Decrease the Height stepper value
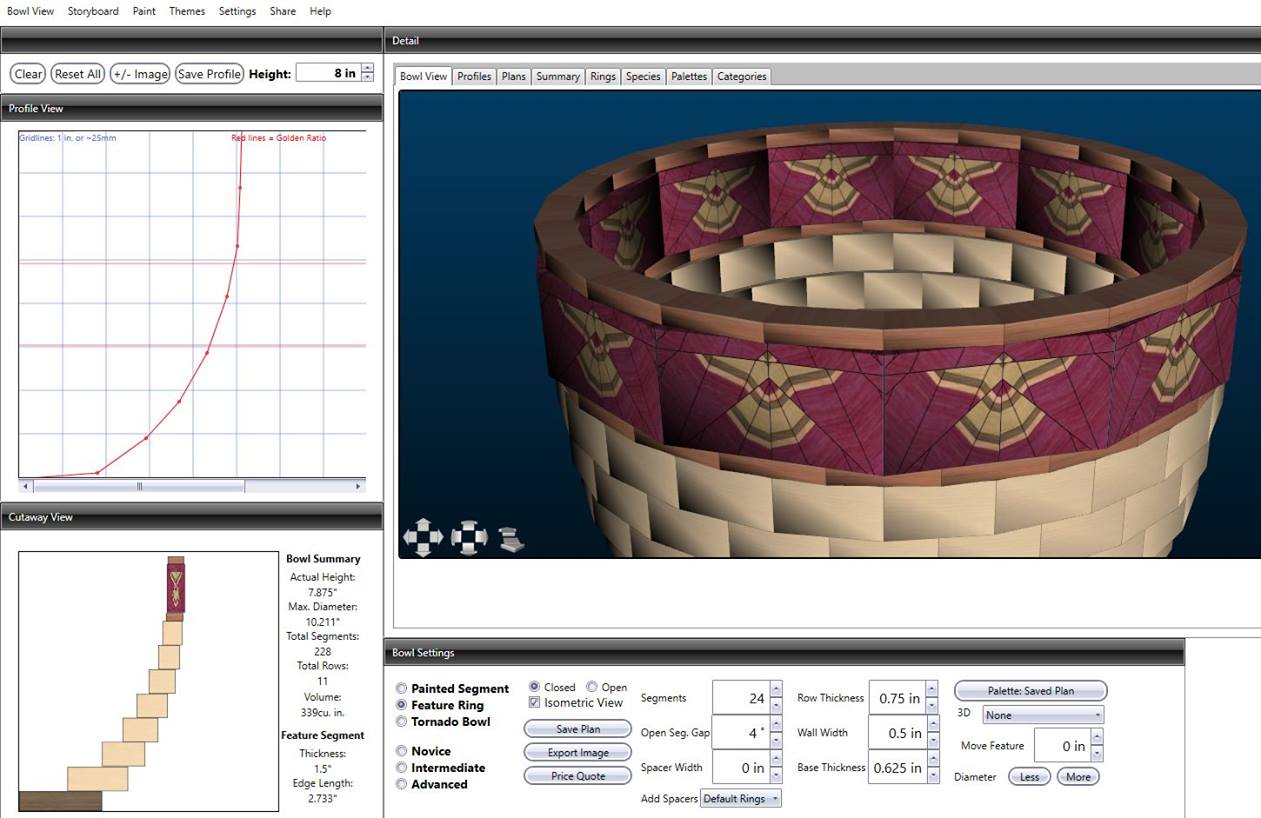The height and width of the screenshot is (818, 1261). point(368,77)
